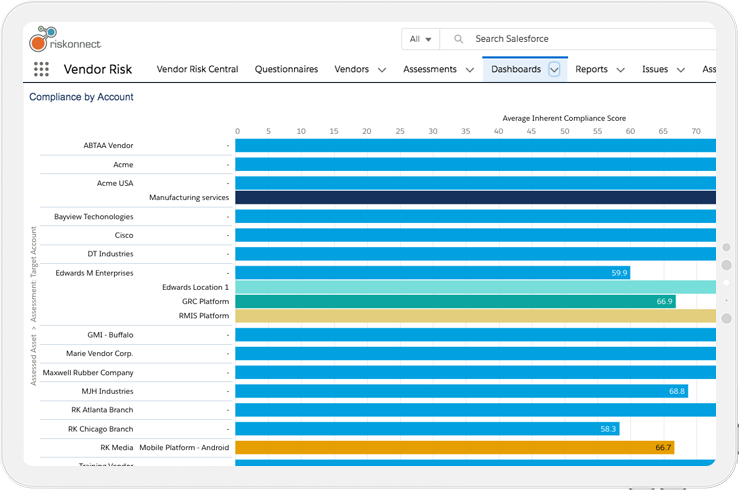739x490 pixels.
Task: Open the Issues tab
Action: pos(655,69)
